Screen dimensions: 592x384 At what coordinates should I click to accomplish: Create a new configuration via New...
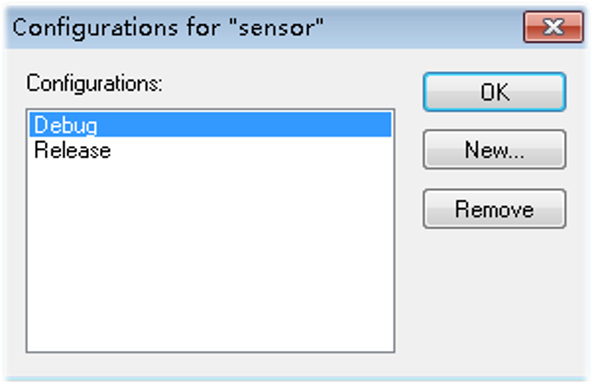click(x=494, y=150)
